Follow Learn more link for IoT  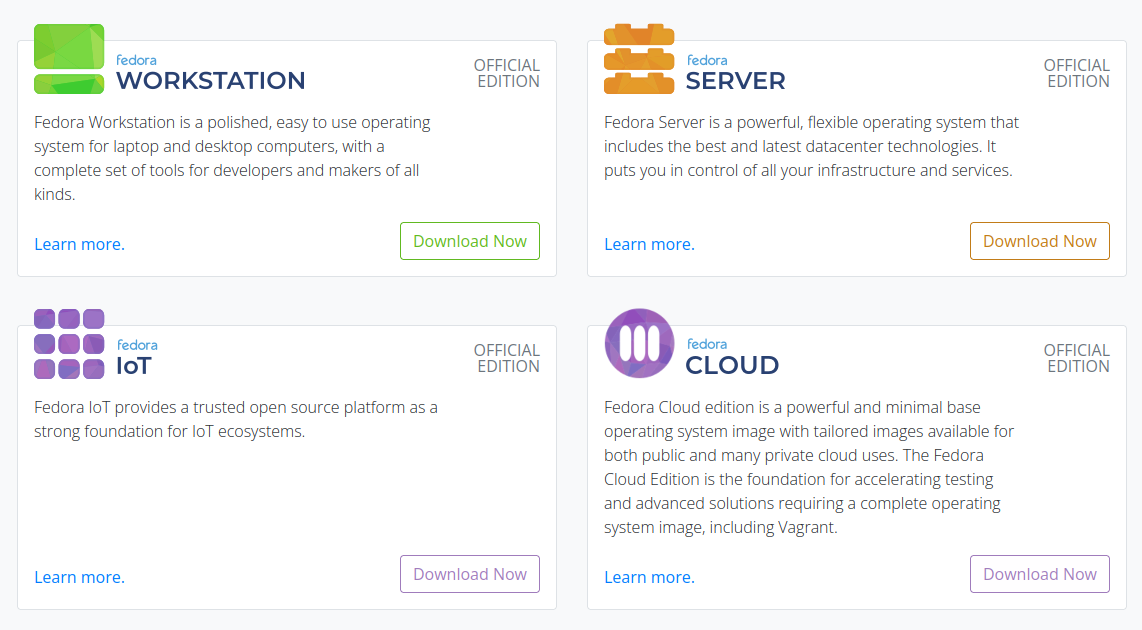pos(79,577)
